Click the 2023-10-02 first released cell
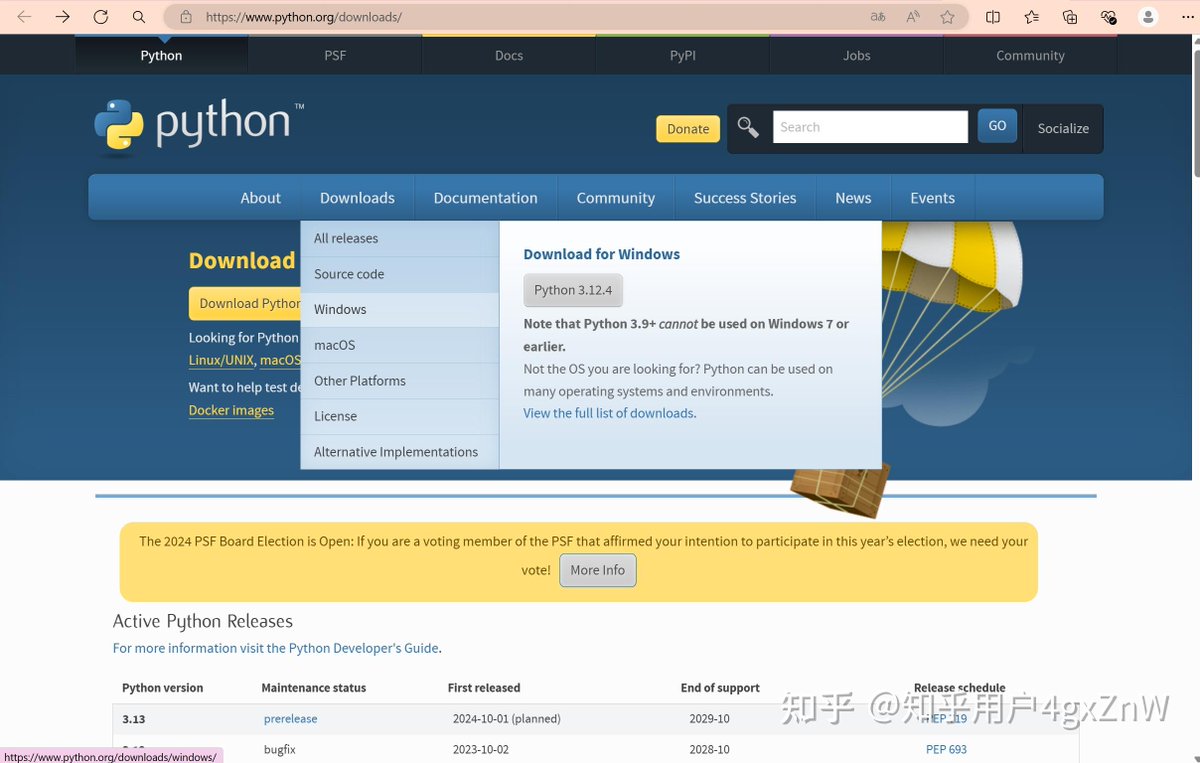Image resolution: width=1200 pixels, height=763 pixels. pos(480,749)
